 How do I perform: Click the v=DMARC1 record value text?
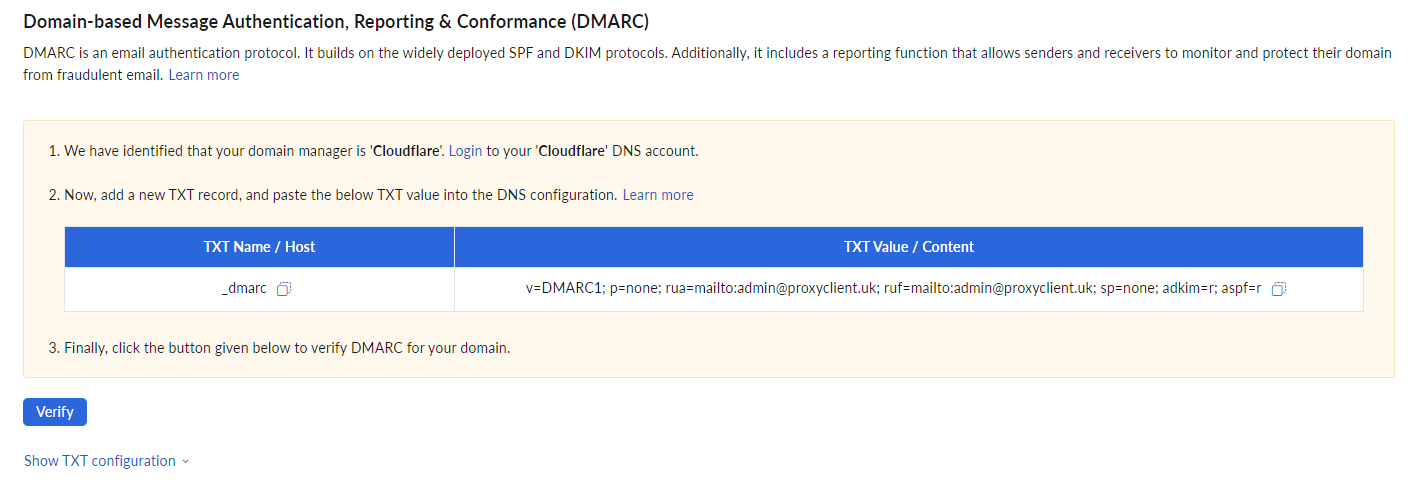pos(893,289)
